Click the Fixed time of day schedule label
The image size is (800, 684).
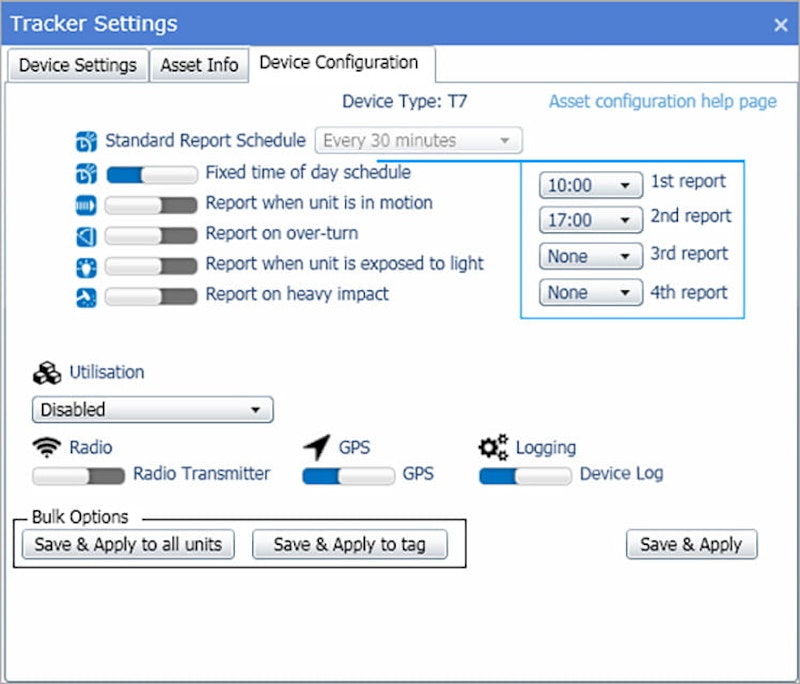(x=308, y=172)
